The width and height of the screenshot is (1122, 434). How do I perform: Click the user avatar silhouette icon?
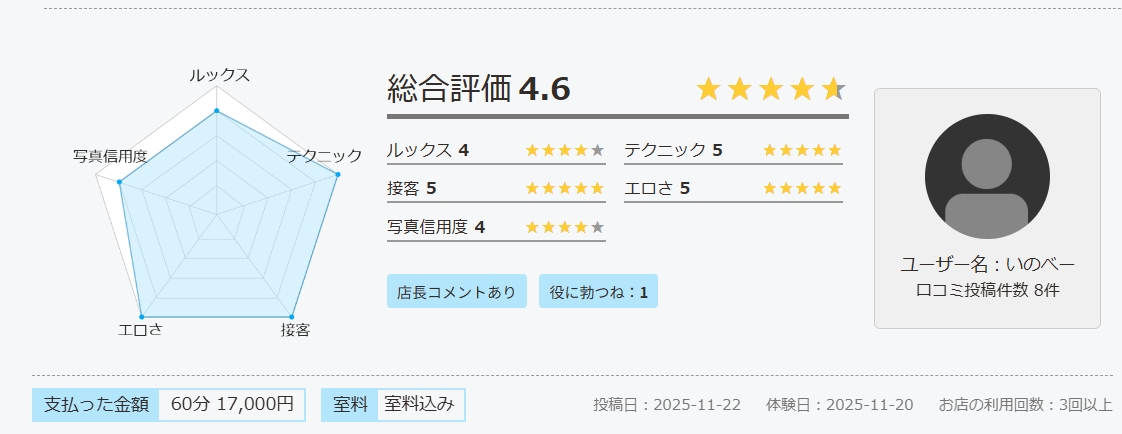pos(987,176)
